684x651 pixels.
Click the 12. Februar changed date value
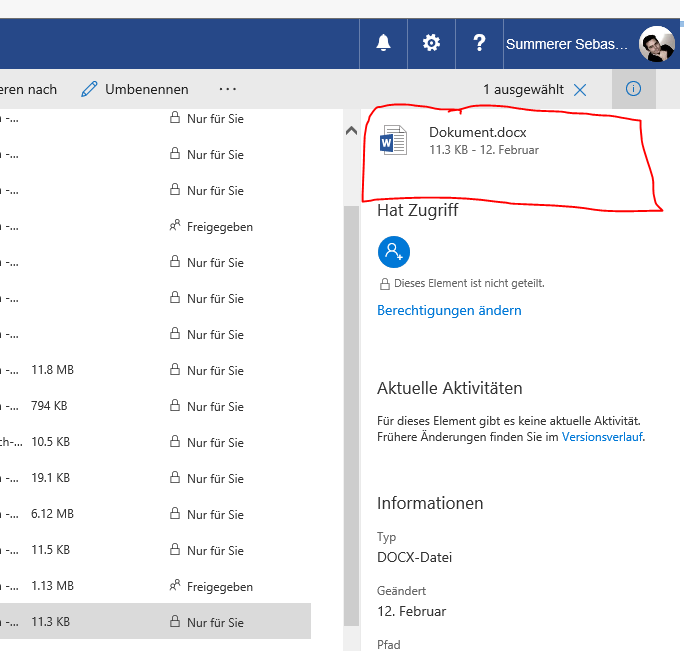tap(411, 611)
